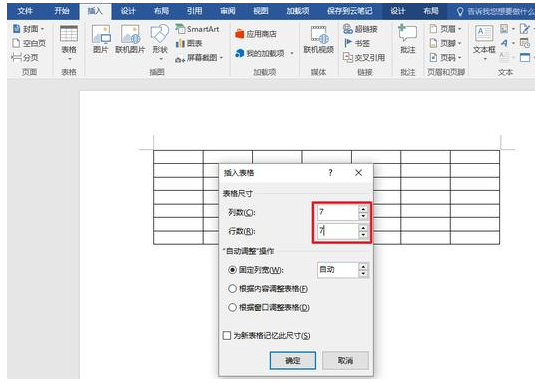
Task: Expand the dropdown arrow under 文本框
Action: point(485,59)
